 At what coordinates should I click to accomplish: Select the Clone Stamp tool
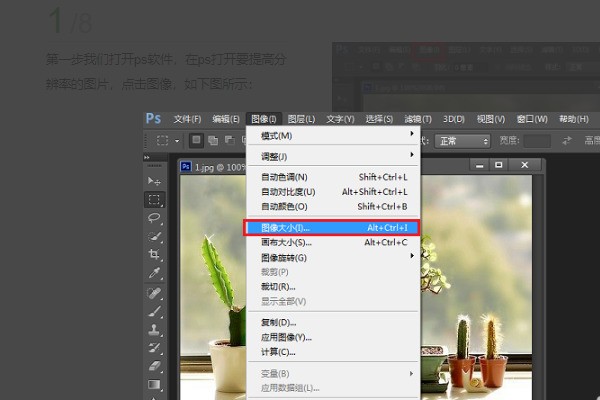click(x=154, y=329)
